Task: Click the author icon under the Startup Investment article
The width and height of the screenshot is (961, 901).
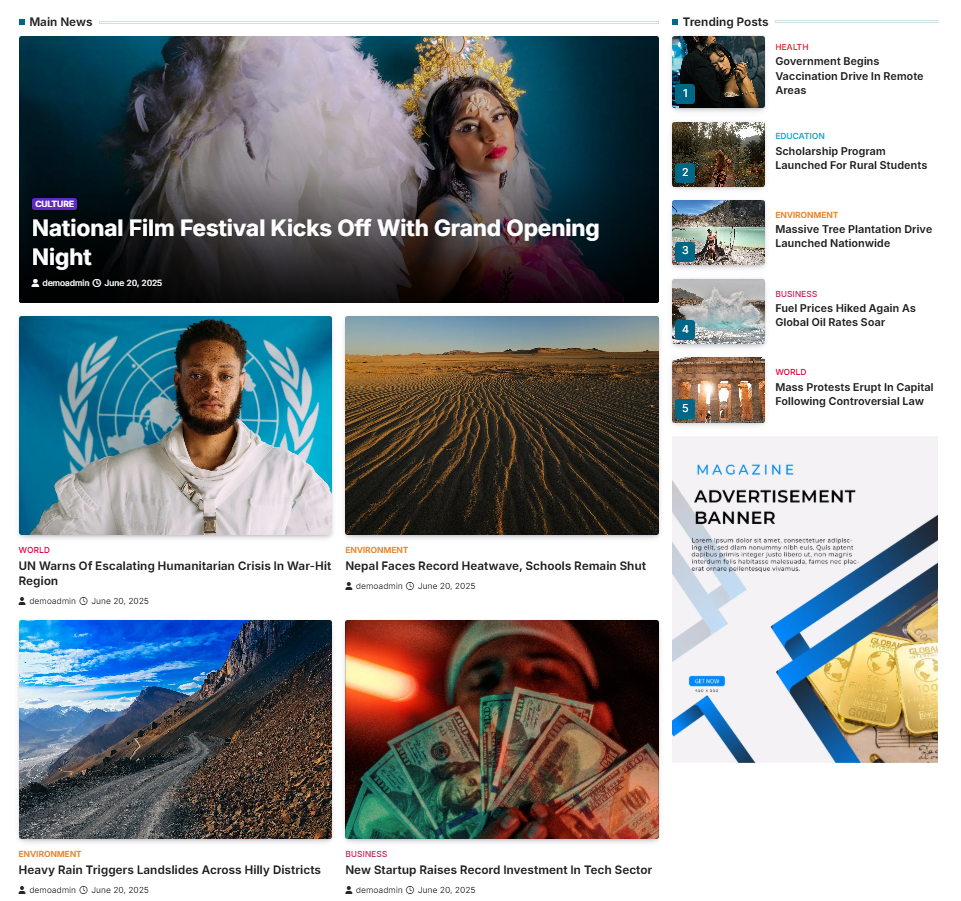Action: [x=349, y=891]
